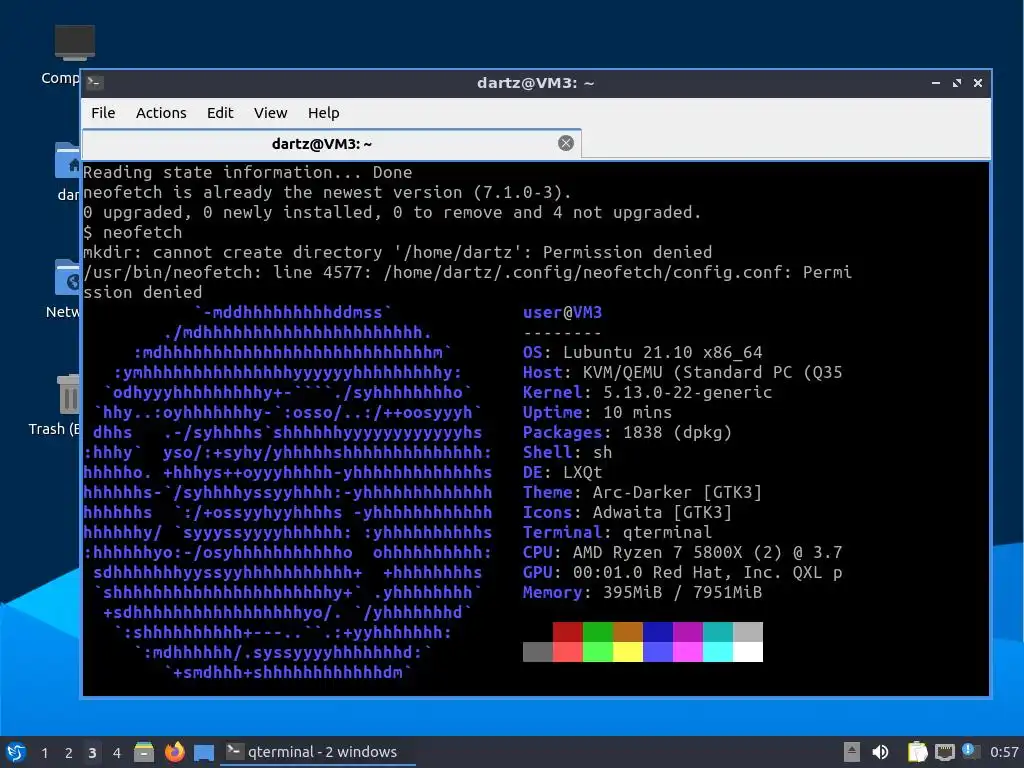
Task: Select the dartz home folder desktop icon
Action: (x=69, y=171)
